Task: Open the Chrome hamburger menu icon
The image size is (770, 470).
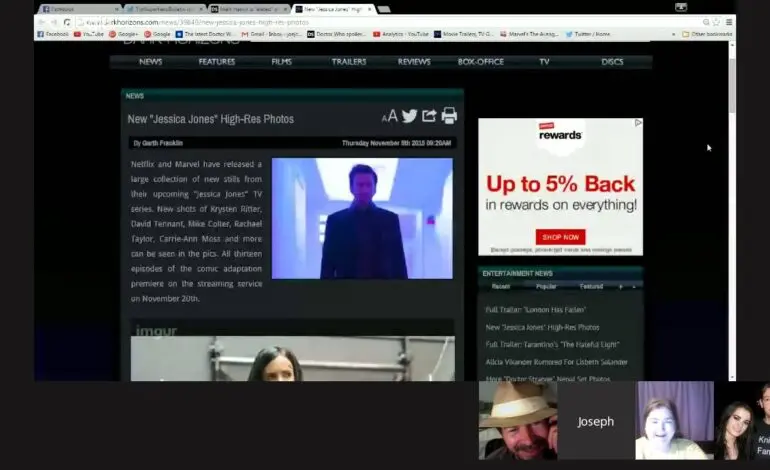Action: coord(729,22)
